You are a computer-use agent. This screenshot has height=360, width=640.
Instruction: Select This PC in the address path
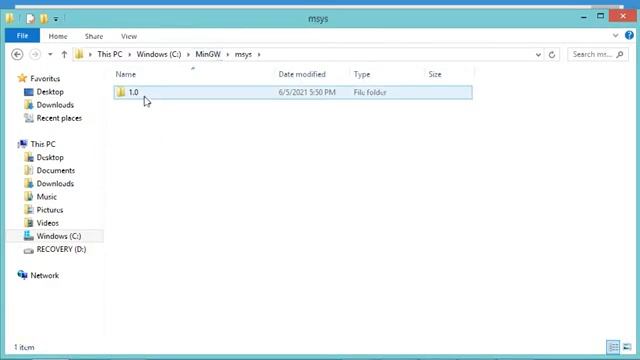point(110,54)
